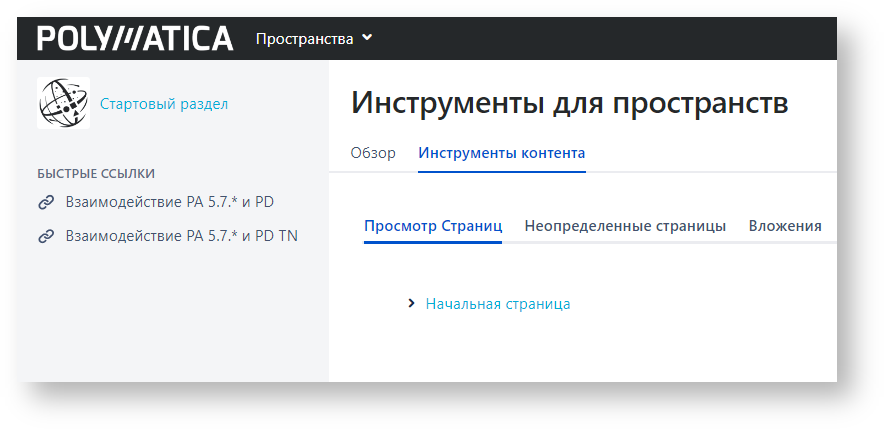Screen dimensions: 885x430
Task: Click the Polymatica logo in header
Action: point(135,39)
